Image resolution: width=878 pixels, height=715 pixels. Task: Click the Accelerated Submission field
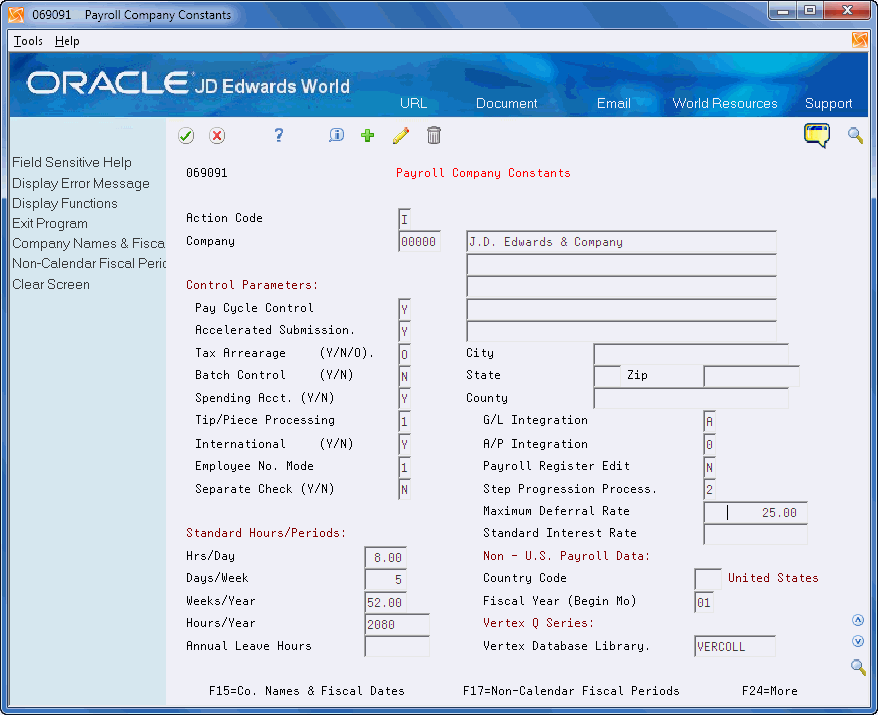coord(404,331)
